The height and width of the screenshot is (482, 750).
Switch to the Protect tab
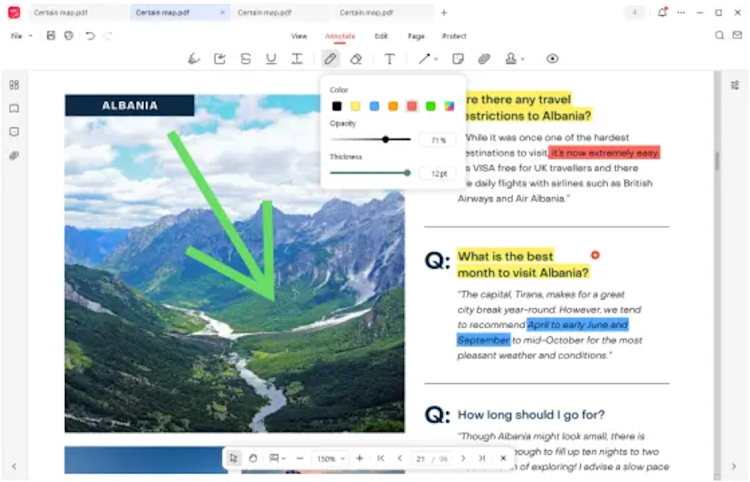pyautogui.click(x=454, y=36)
